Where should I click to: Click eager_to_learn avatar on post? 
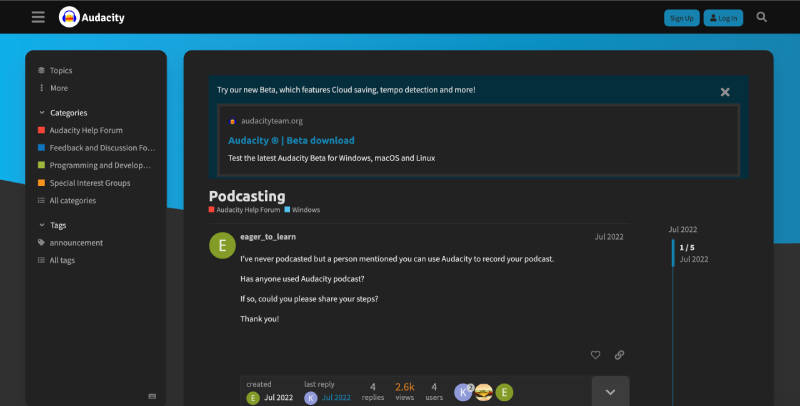point(222,245)
